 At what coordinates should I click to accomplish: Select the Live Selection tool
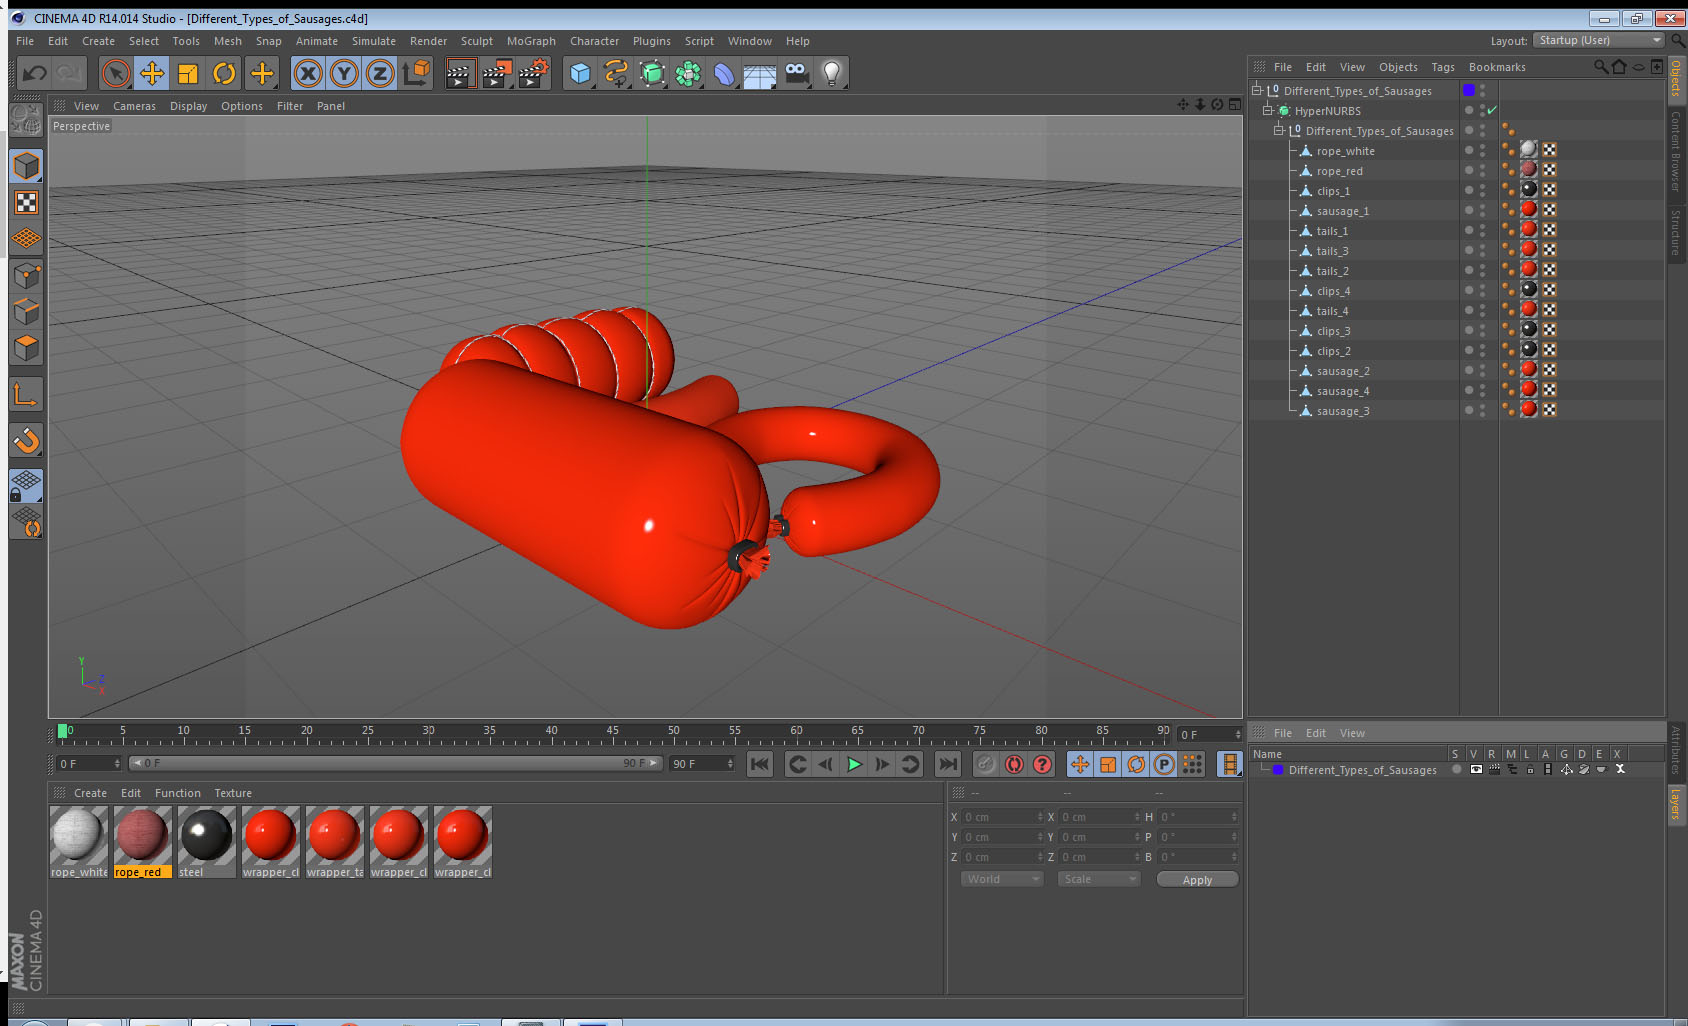[x=116, y=73]
